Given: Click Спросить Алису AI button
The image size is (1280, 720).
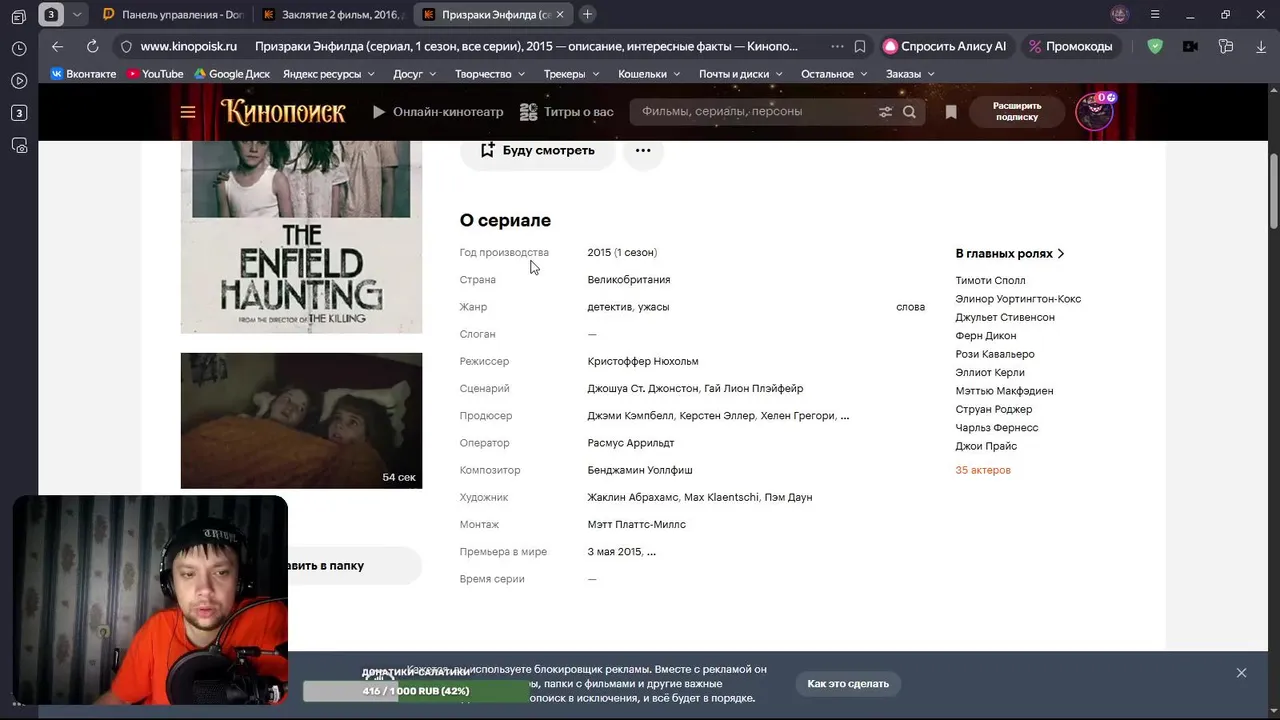Looking at the screenshot, I should pyautogui.click(x=945, y=46).
